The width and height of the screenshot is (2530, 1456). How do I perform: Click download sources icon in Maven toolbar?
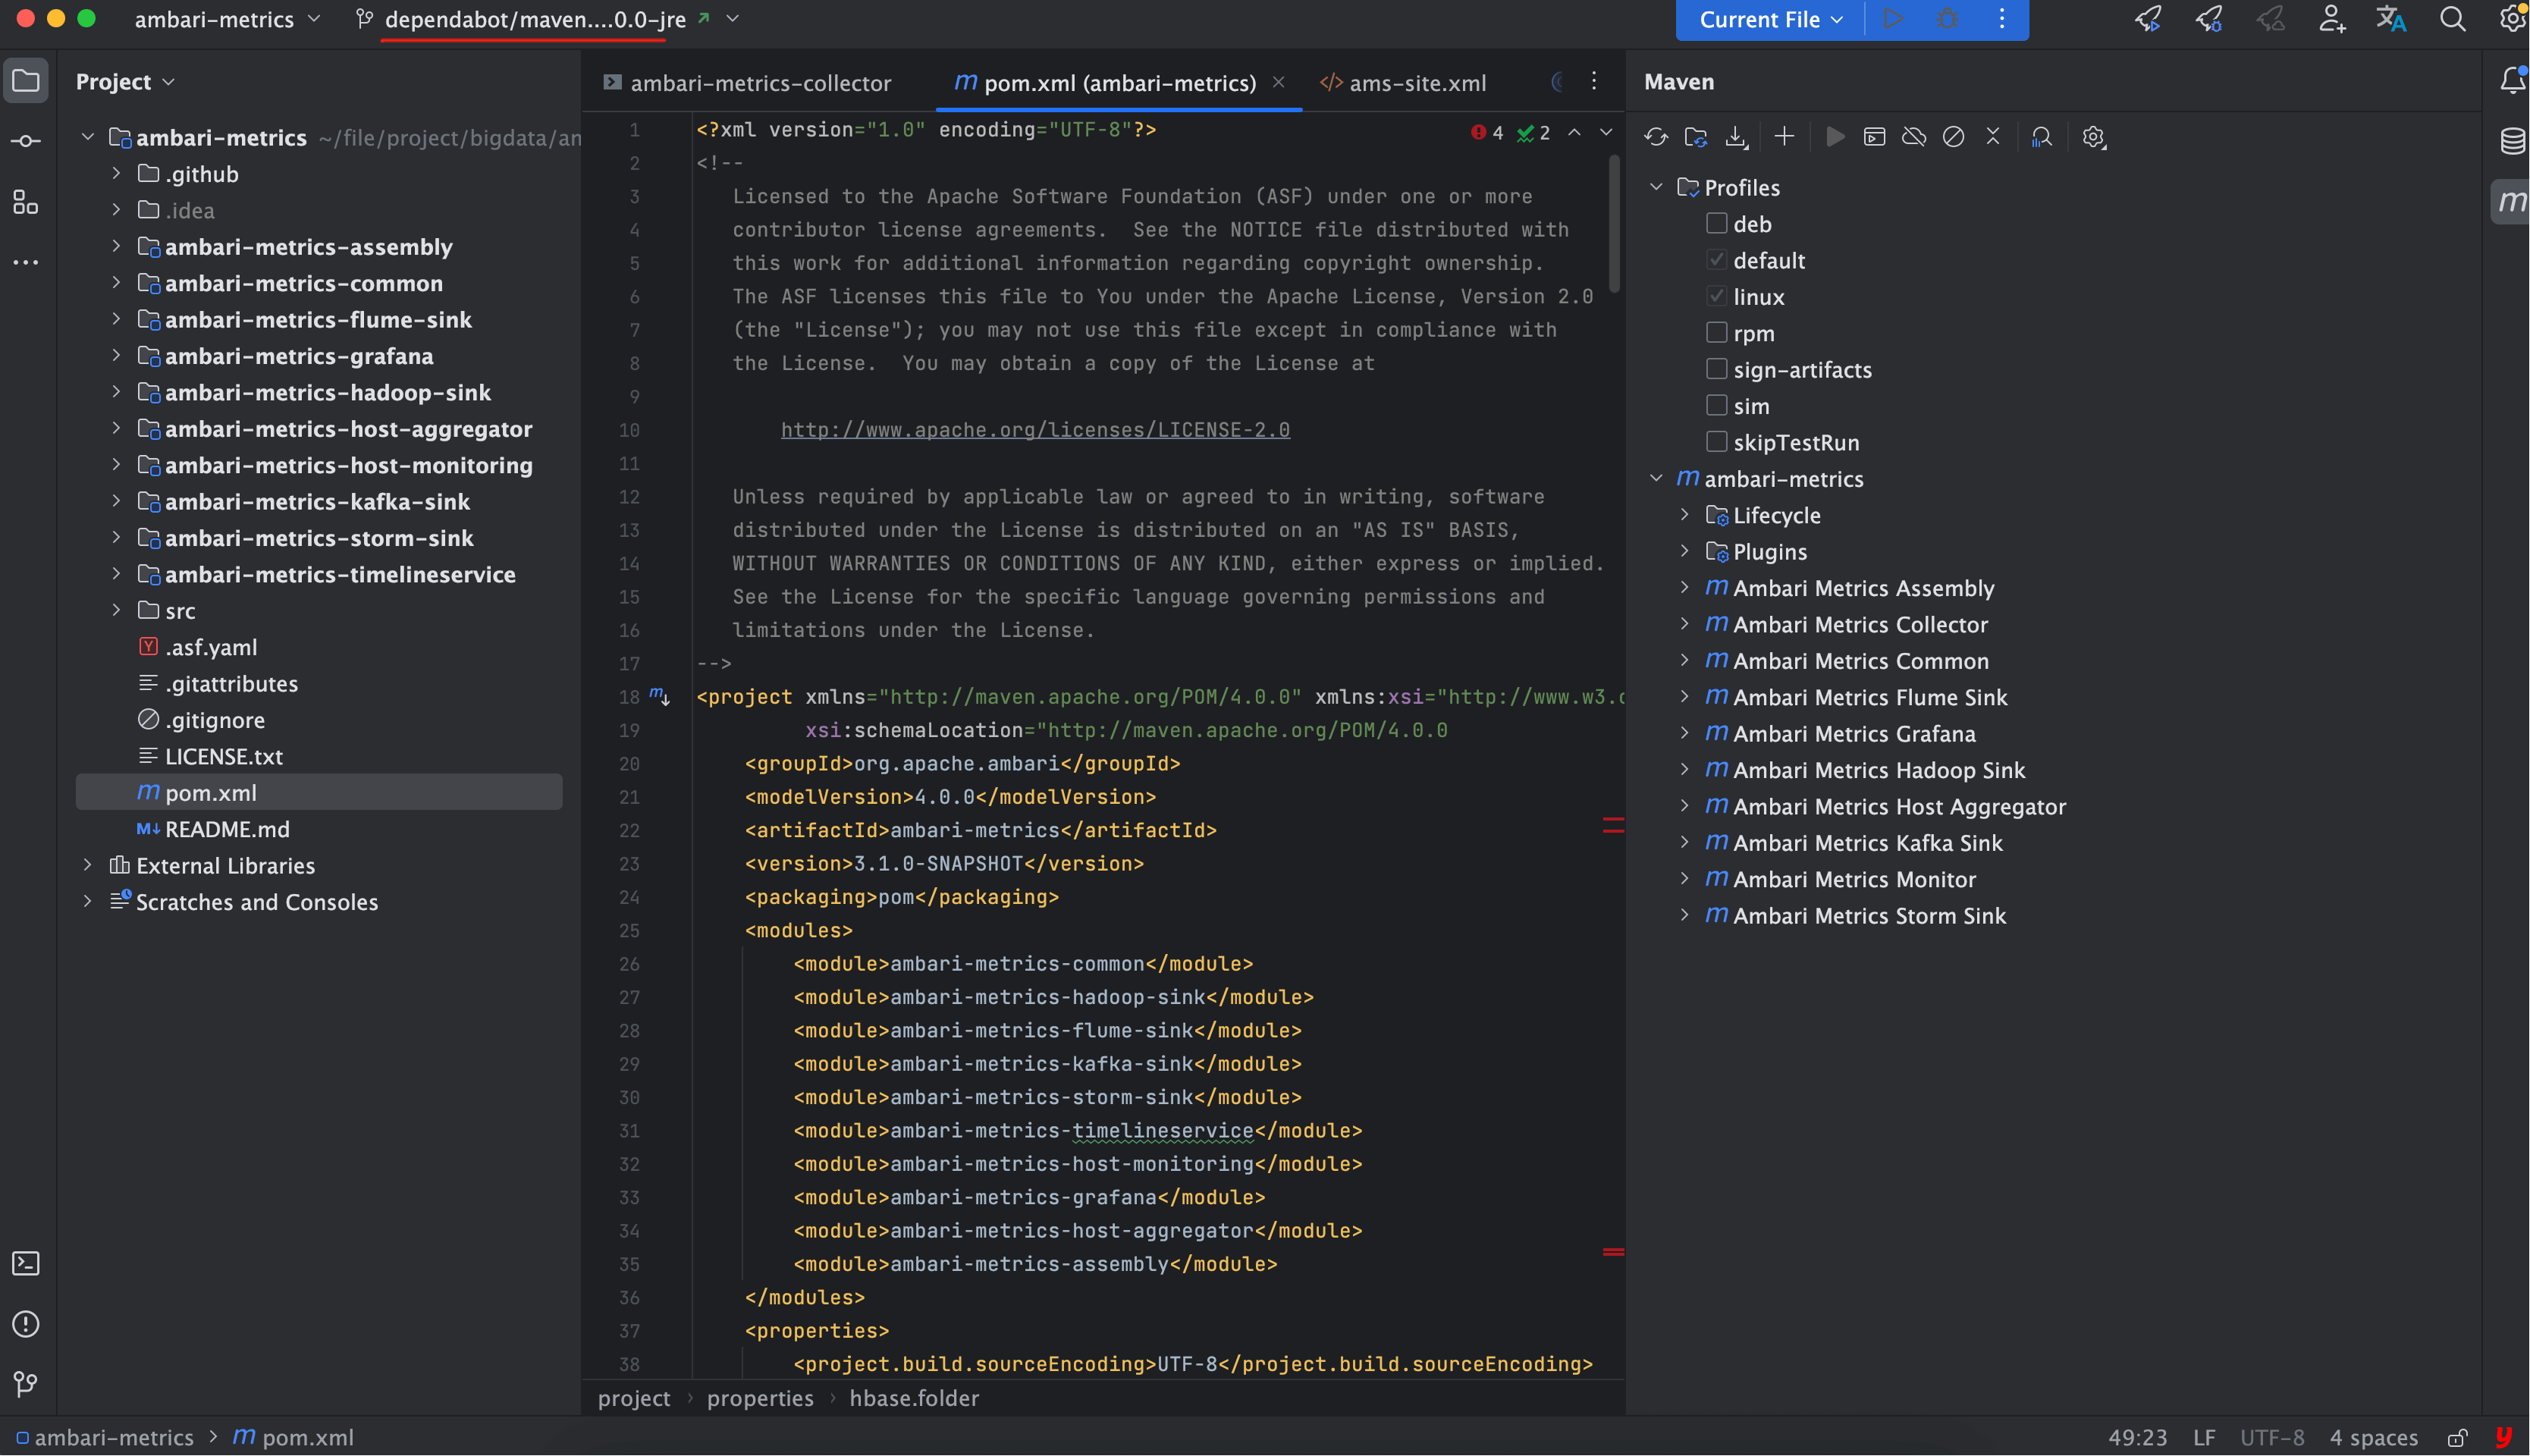pyautogui.click(x=1736, y=137)
